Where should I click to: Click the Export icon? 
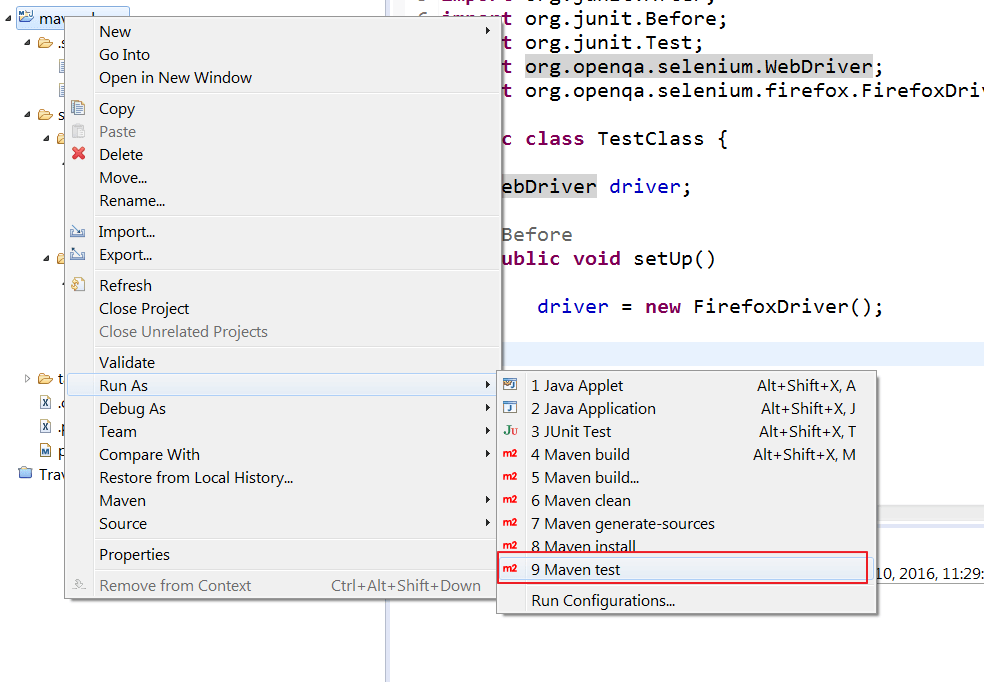point(78,254)
